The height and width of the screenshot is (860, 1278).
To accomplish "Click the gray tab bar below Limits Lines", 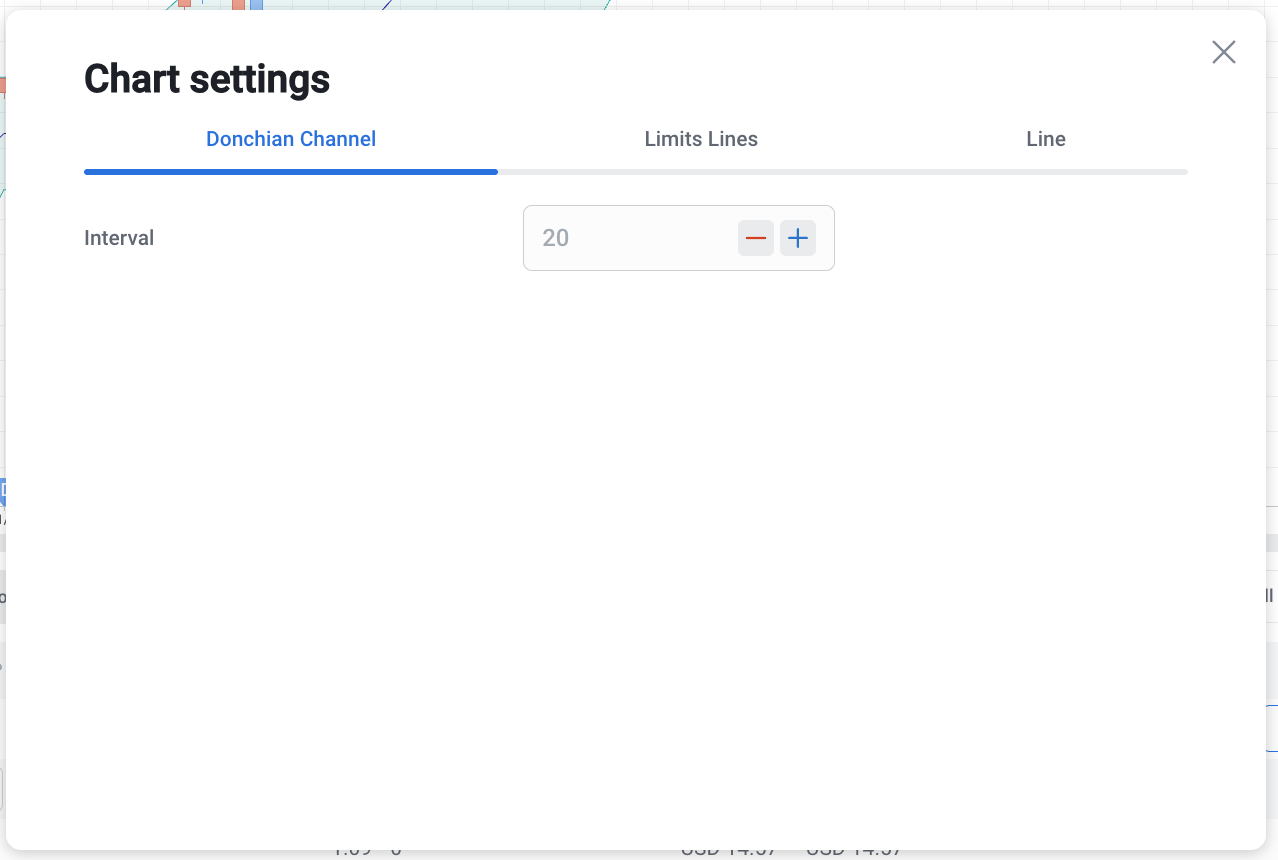I will click(700, 172).
